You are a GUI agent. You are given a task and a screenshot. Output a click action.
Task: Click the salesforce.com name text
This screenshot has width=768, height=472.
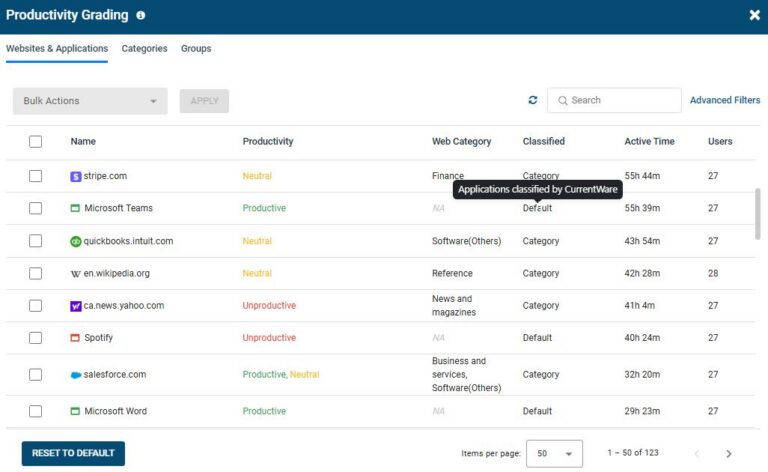click(115, 375)
